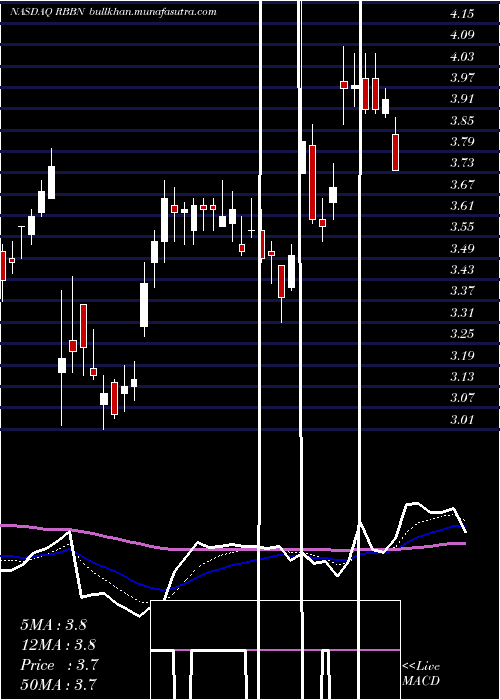This screenshot has height=700, width=500.
Task: Click the 3.31 price axis label
Action: point(462,312)
